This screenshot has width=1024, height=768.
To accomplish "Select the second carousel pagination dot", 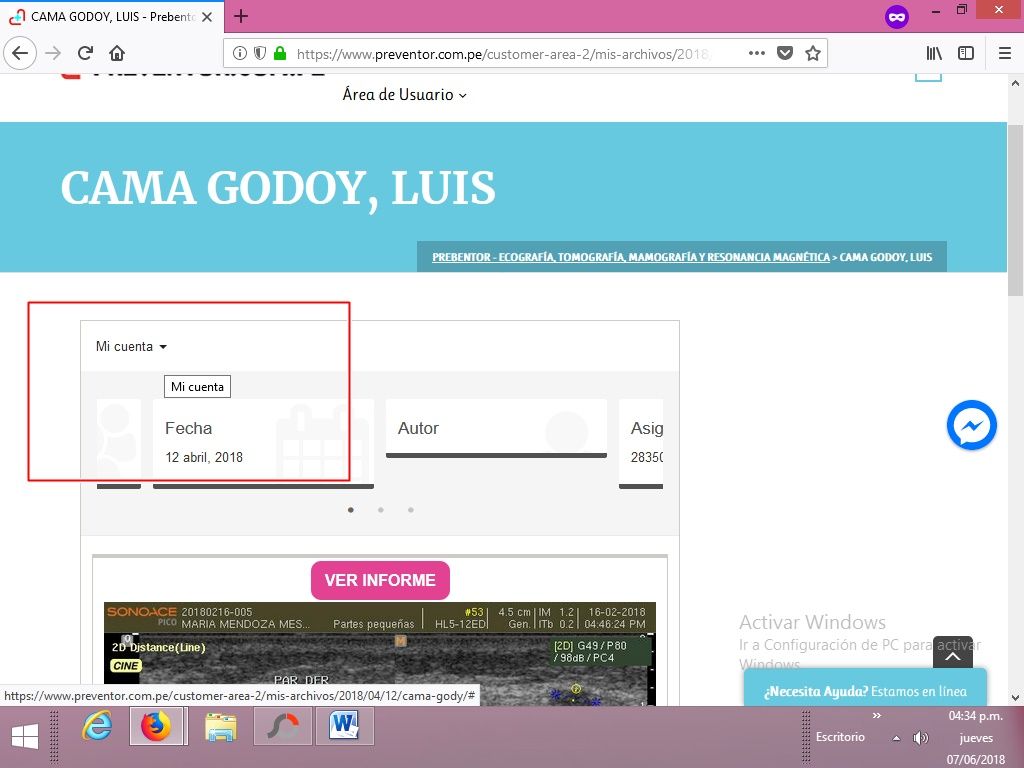I will pos(381,510).
